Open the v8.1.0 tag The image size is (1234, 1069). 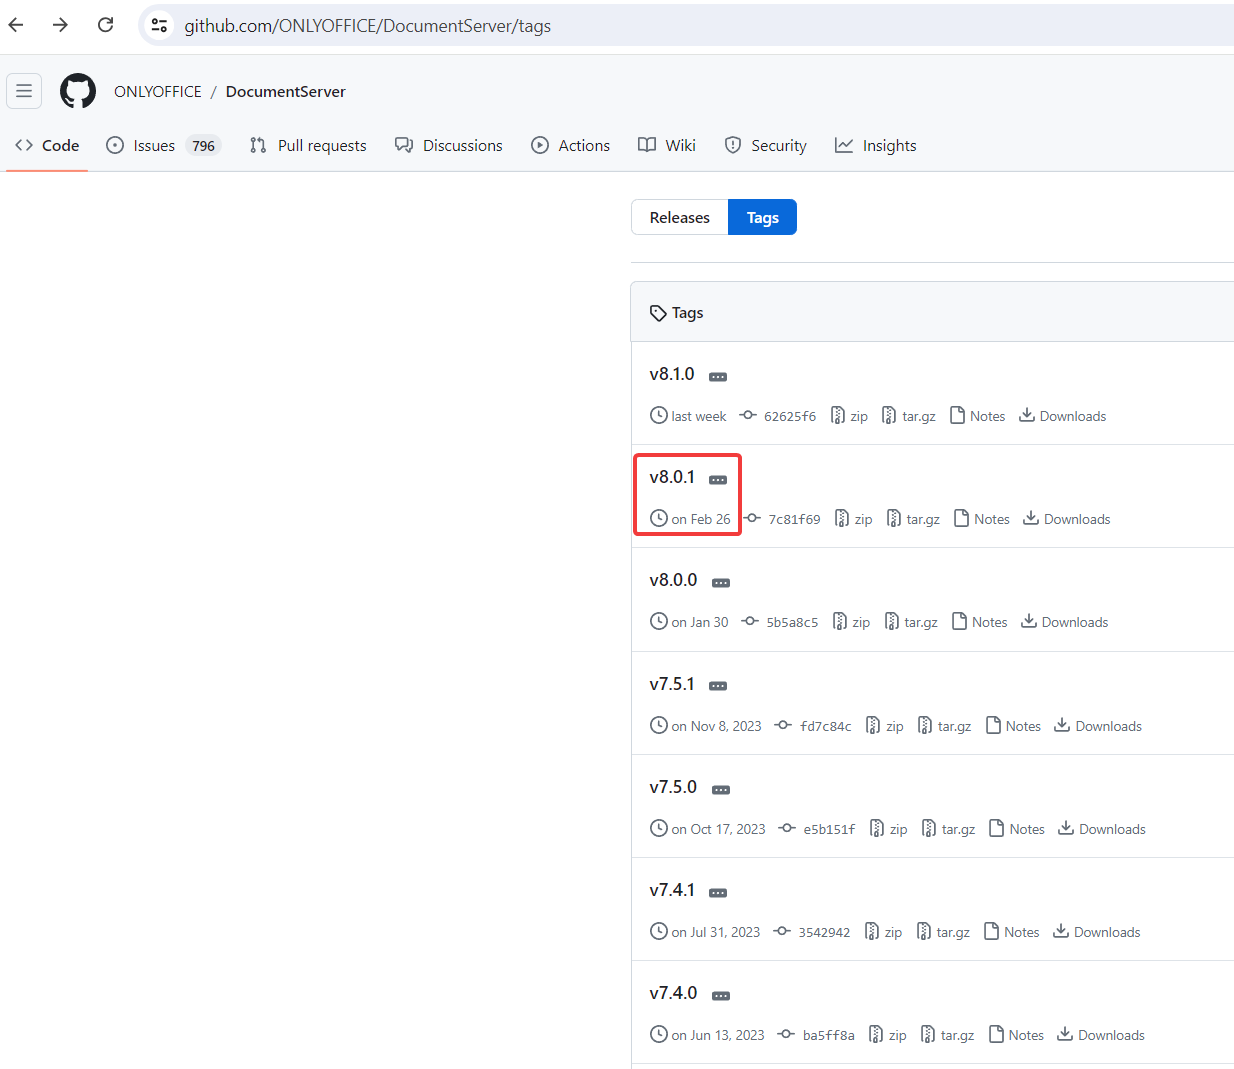(x=672, y=374)
